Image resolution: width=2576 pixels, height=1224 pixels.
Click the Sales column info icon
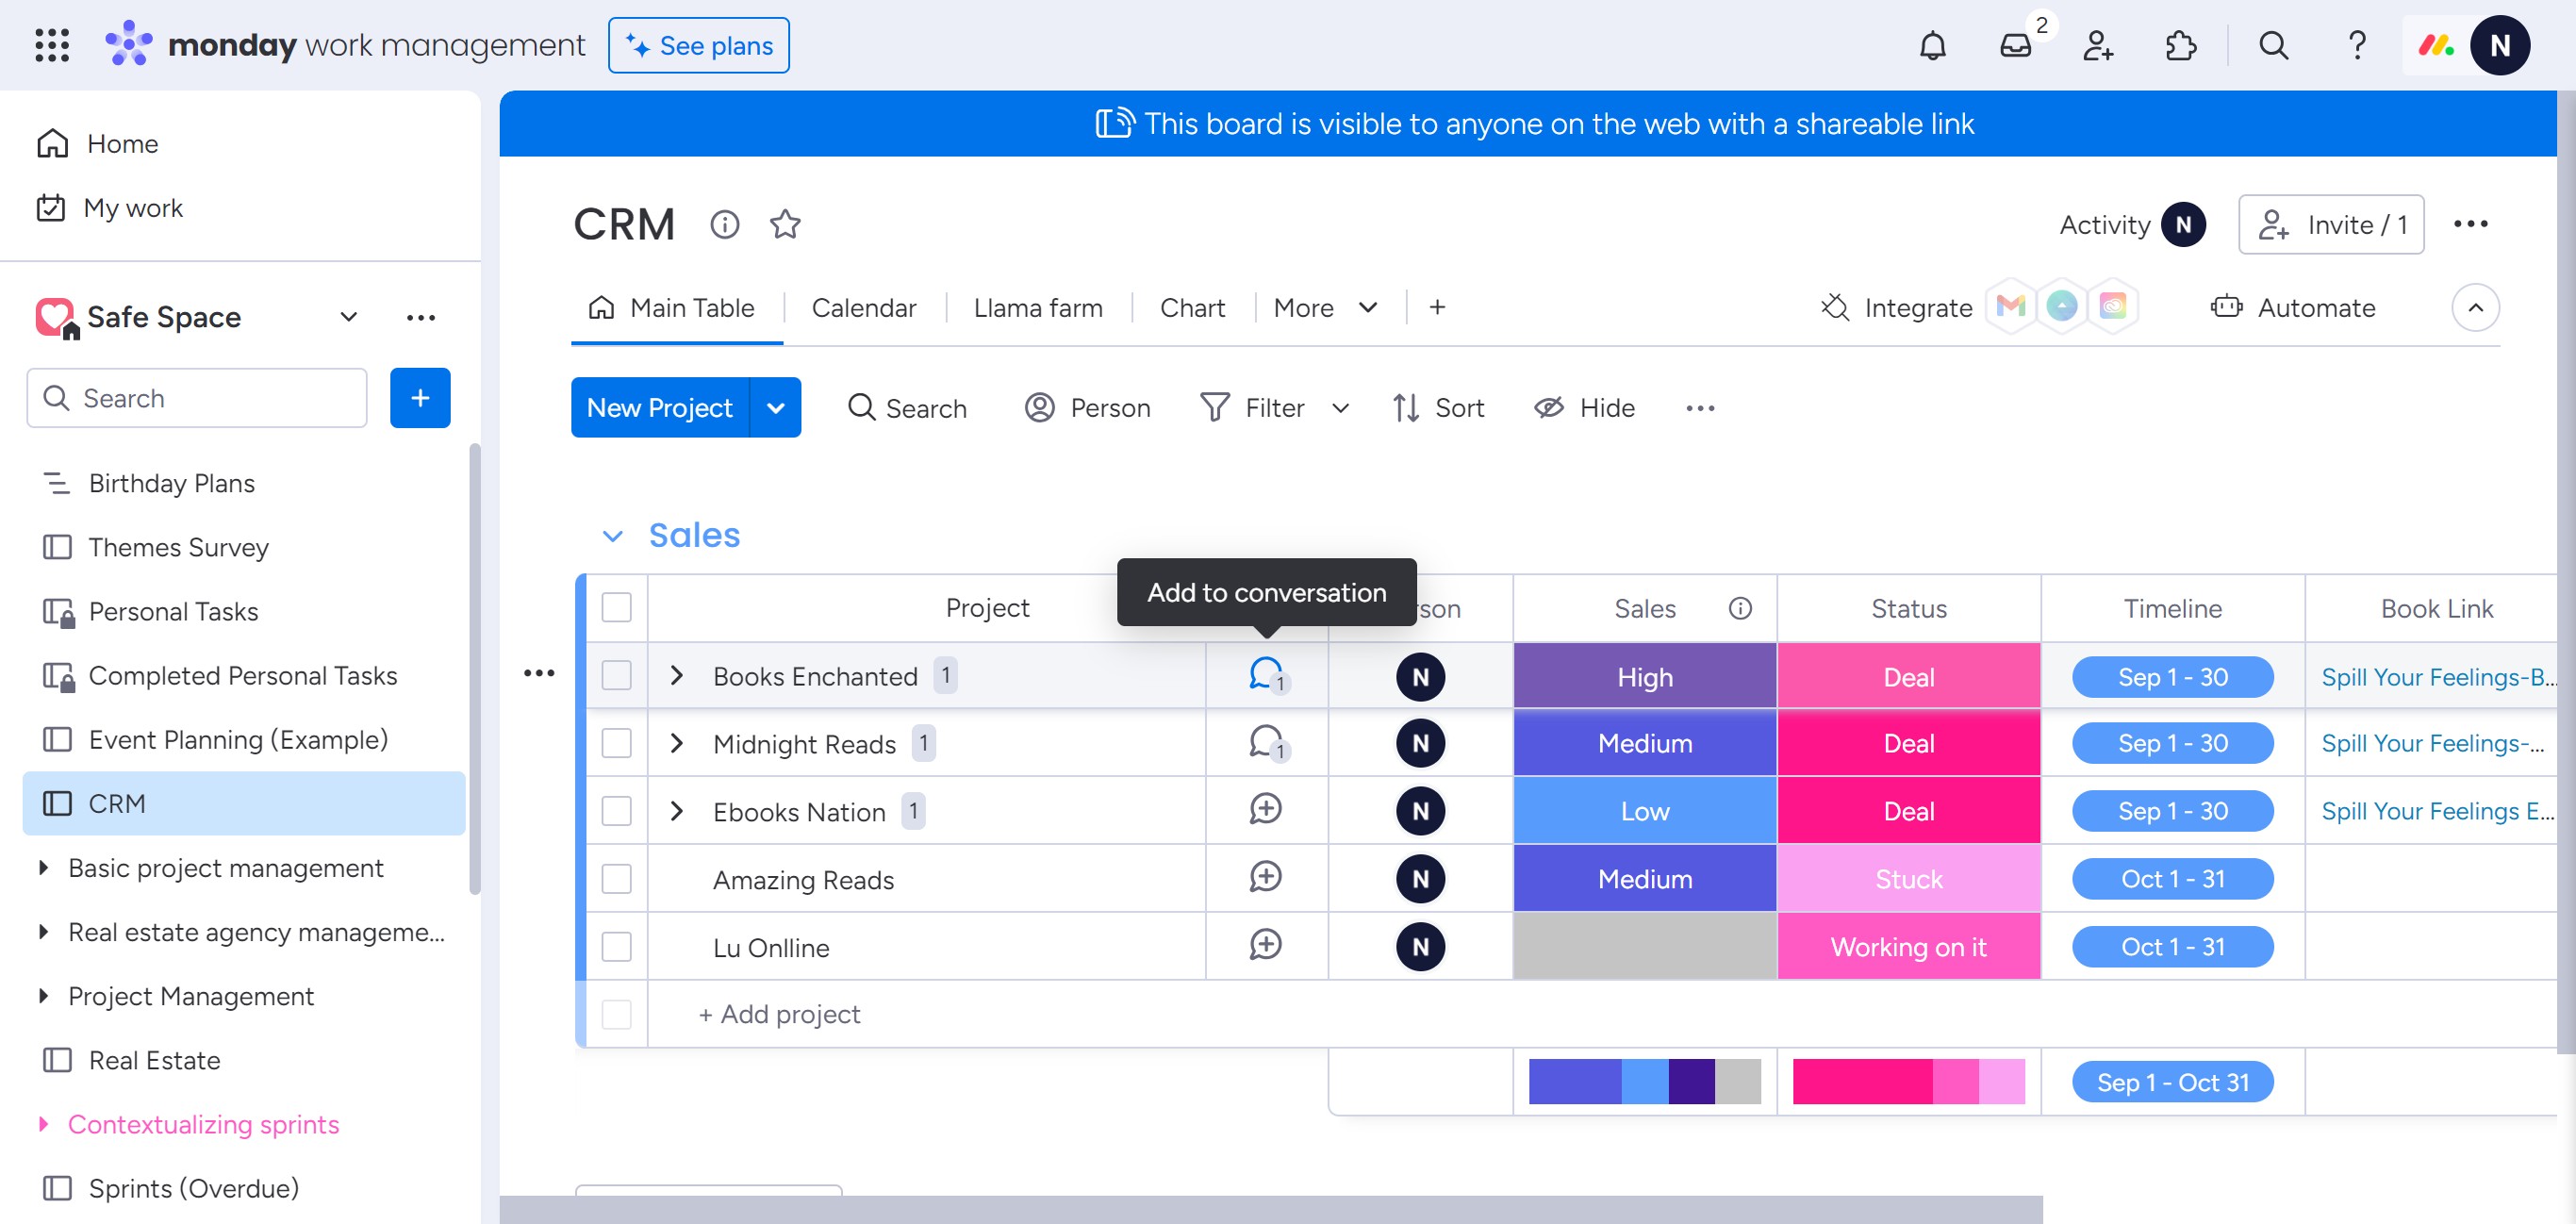(x=1740, y=608)
